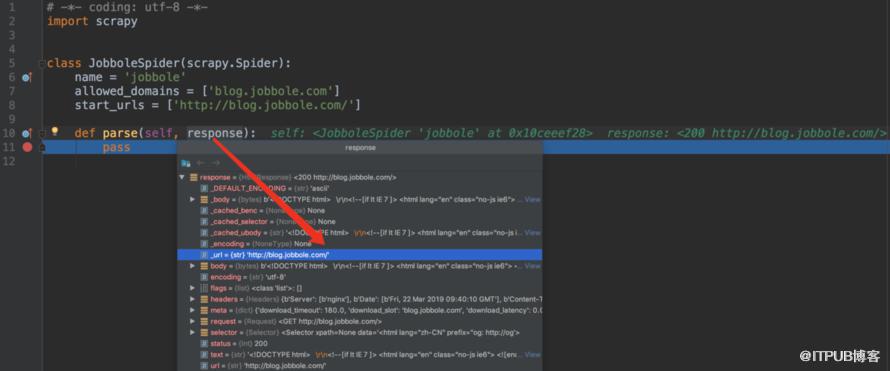890x371 pixels.
Task: Expand the meta dict variable
Action: [x=193, y=310]
